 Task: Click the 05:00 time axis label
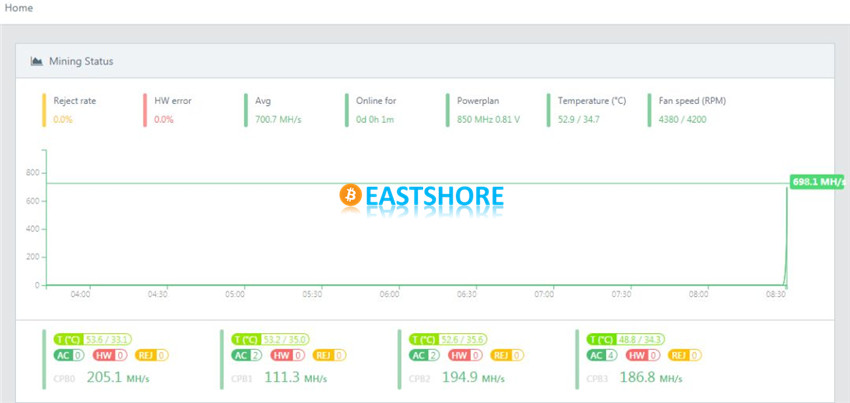point(235,295)
